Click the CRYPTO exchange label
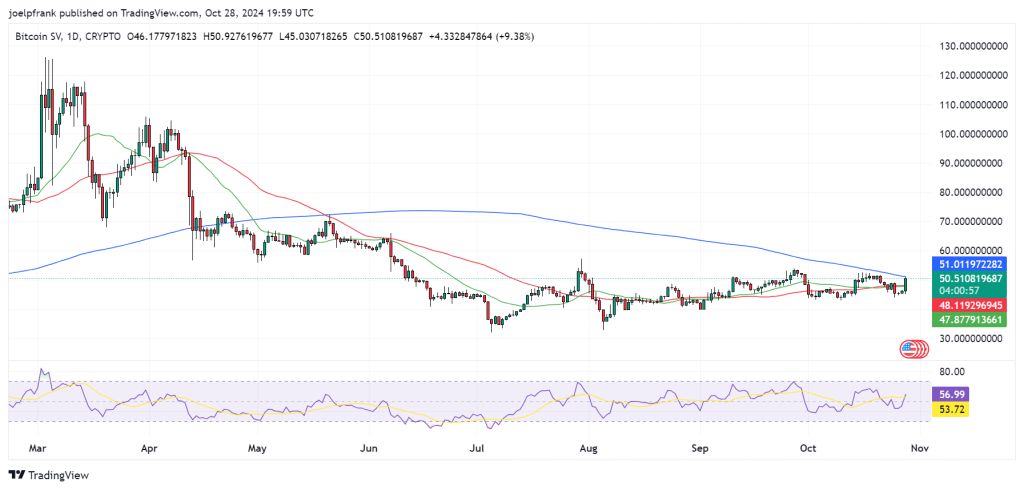 tap(101, 37)
